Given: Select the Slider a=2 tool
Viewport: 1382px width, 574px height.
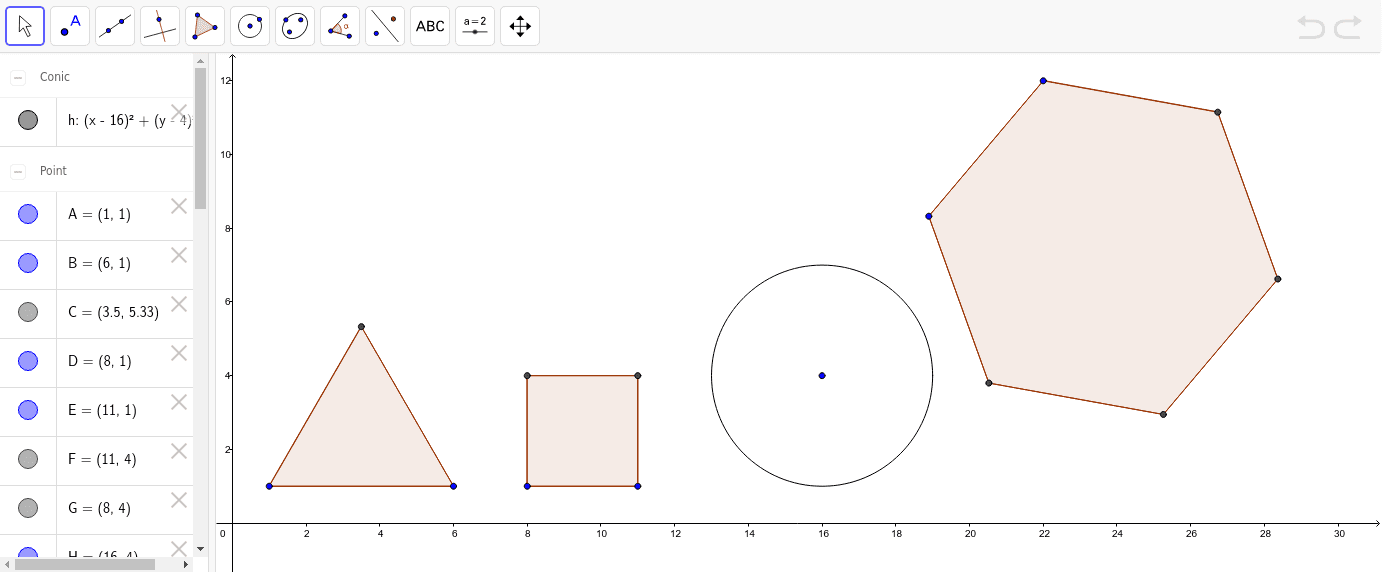Looking at the screenshot, I should [475, 26].
